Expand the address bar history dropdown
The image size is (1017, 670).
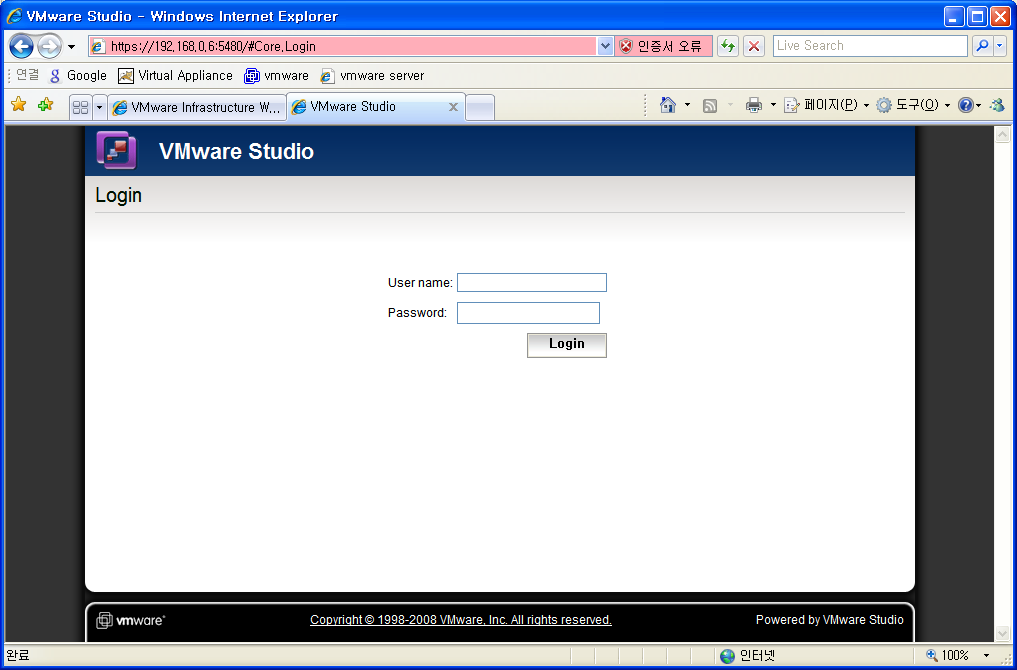pyautogui.click(x=605, y=46)
